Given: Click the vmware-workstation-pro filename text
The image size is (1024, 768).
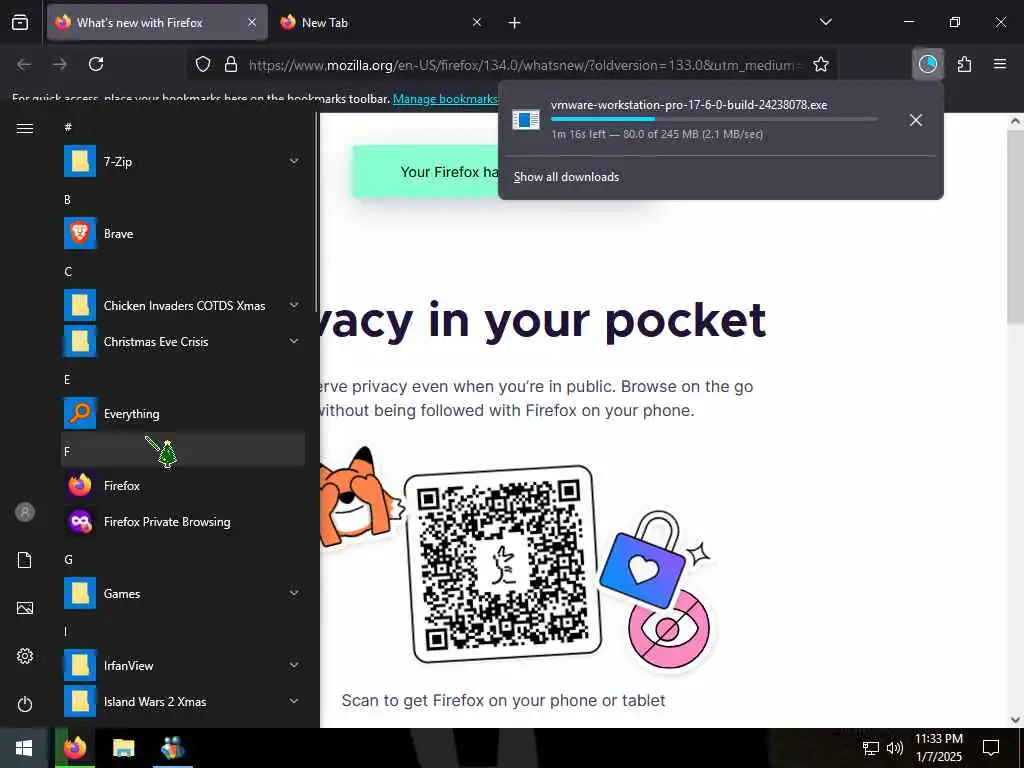Looking at the screenshot, I should [689, 104].
